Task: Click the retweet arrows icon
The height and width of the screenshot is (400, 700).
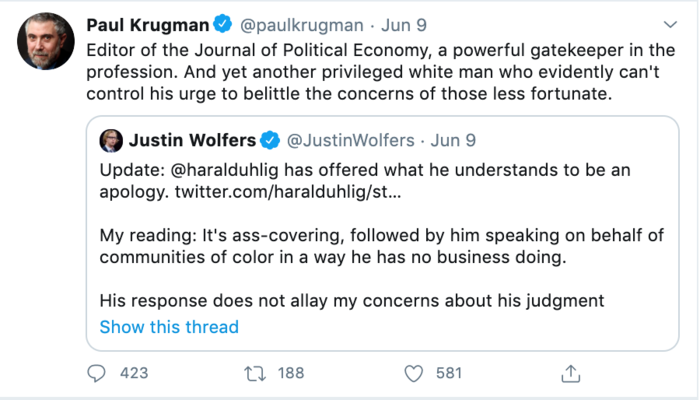Action: [256, 373]
